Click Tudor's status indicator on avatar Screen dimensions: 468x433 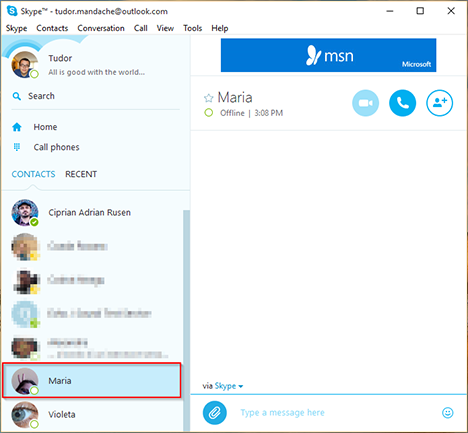(x=34, y=74)
